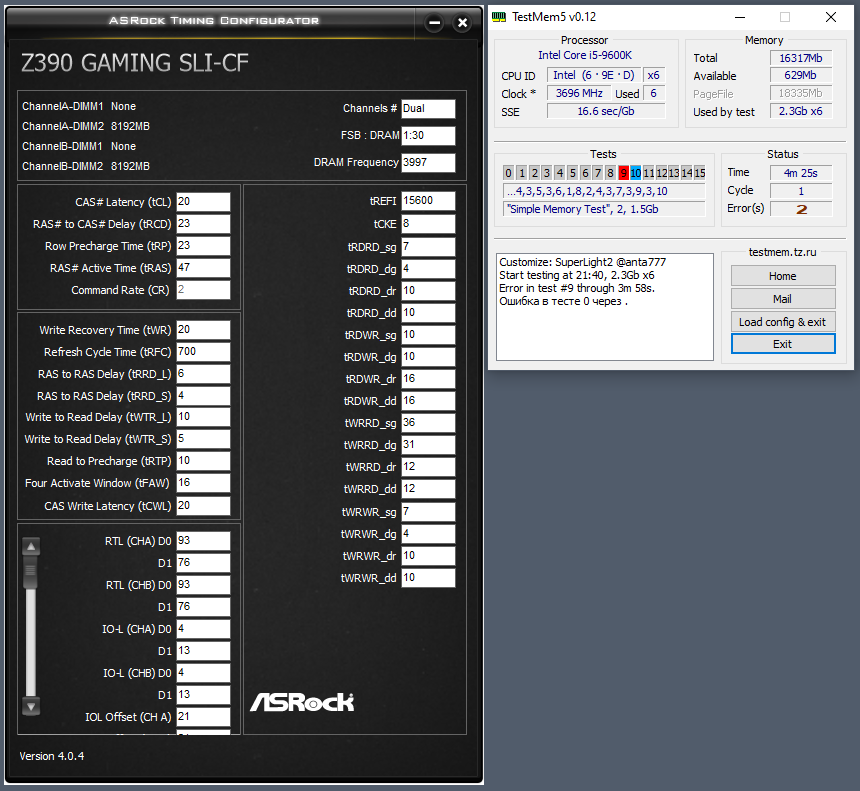Click the tRRD_S value field

[203, 396]
